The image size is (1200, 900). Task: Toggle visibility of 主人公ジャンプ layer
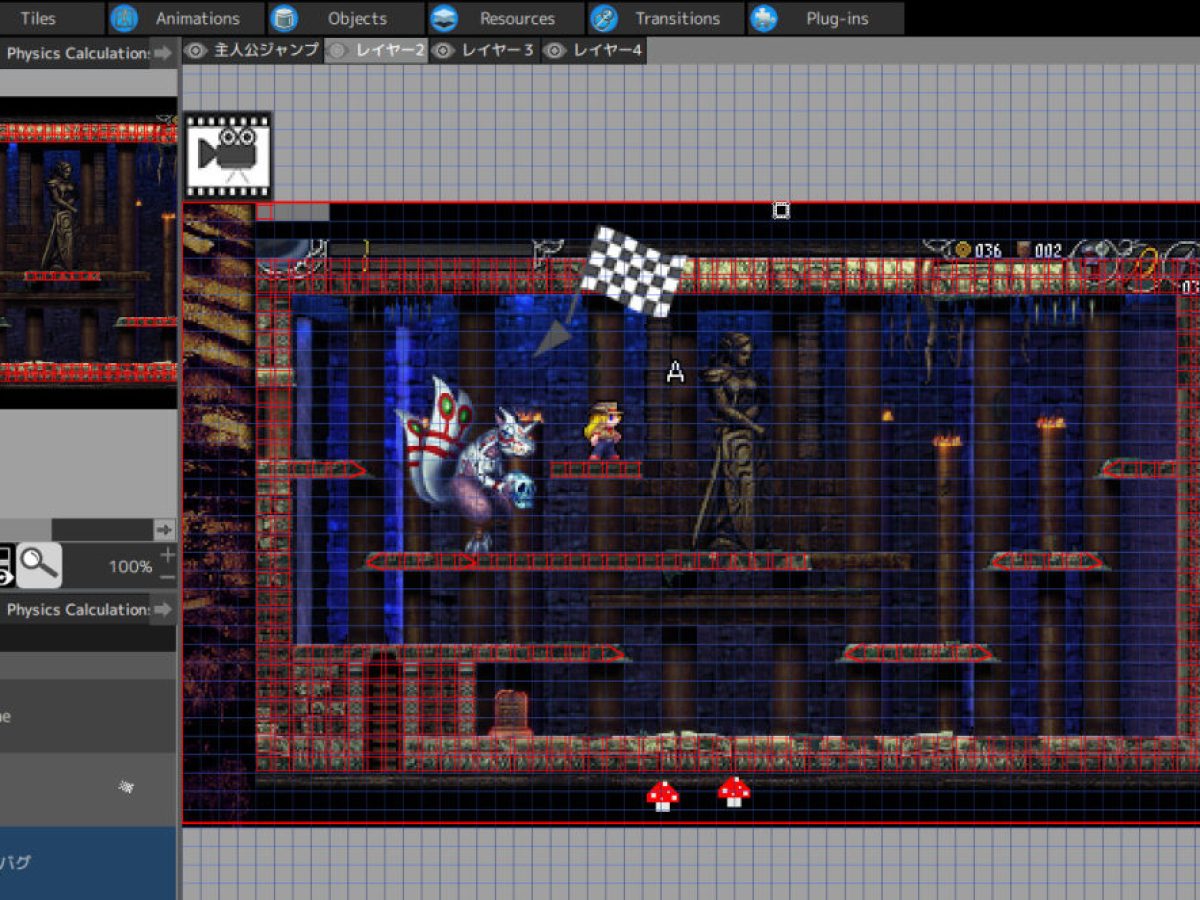(197, 50)
